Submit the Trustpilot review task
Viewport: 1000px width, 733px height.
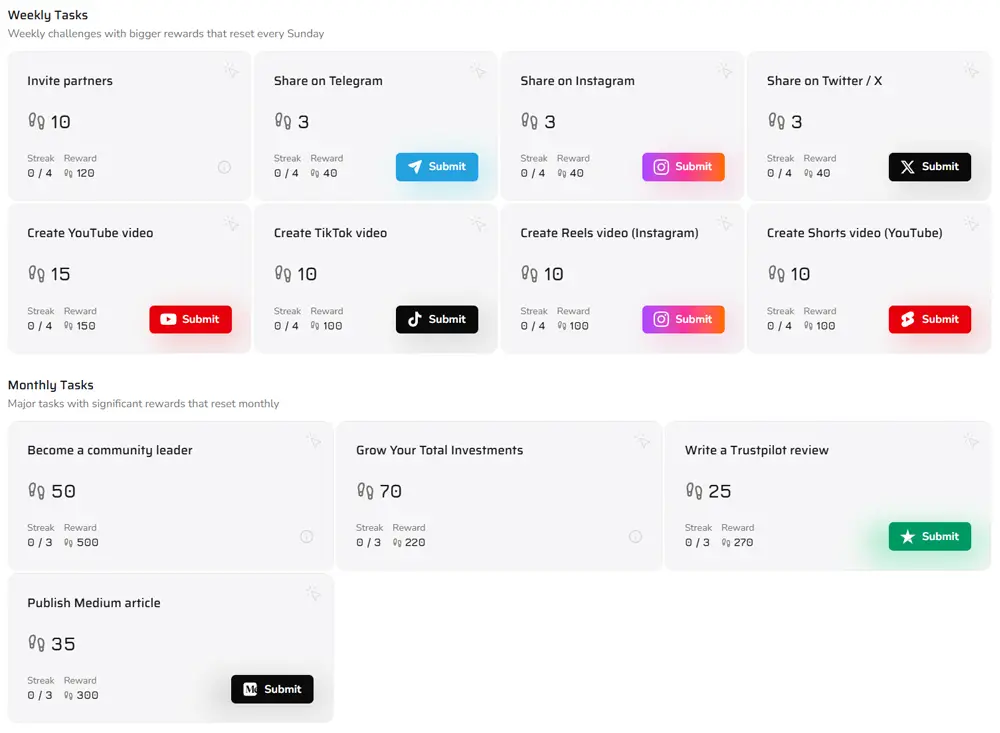click(930, 537)
